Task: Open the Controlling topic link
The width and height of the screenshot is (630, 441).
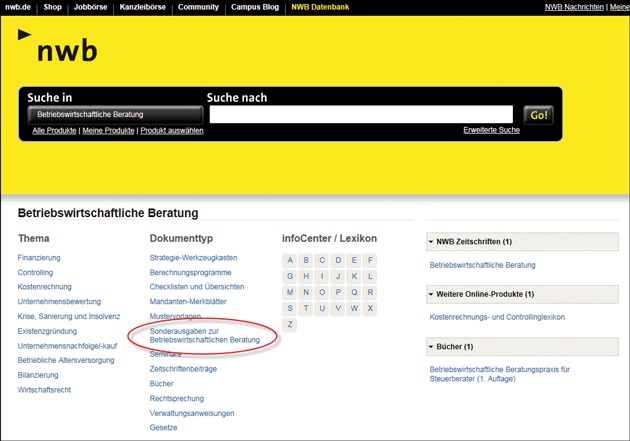Action: (36, 272)
